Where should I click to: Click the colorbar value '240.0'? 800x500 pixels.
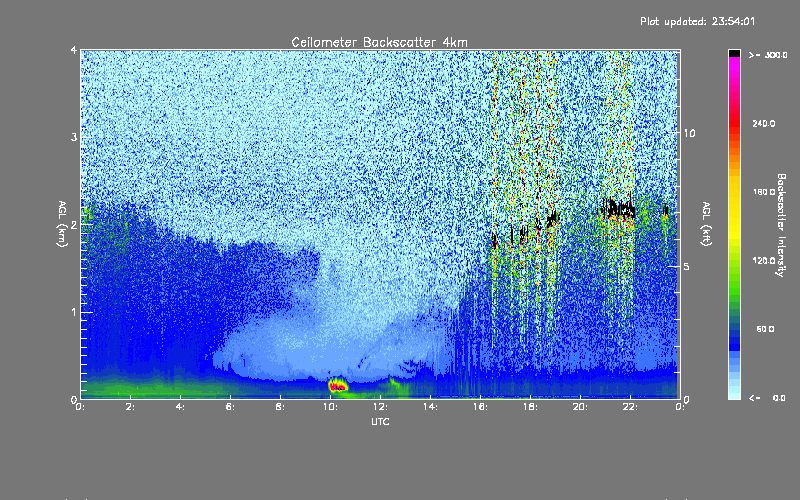764,123
